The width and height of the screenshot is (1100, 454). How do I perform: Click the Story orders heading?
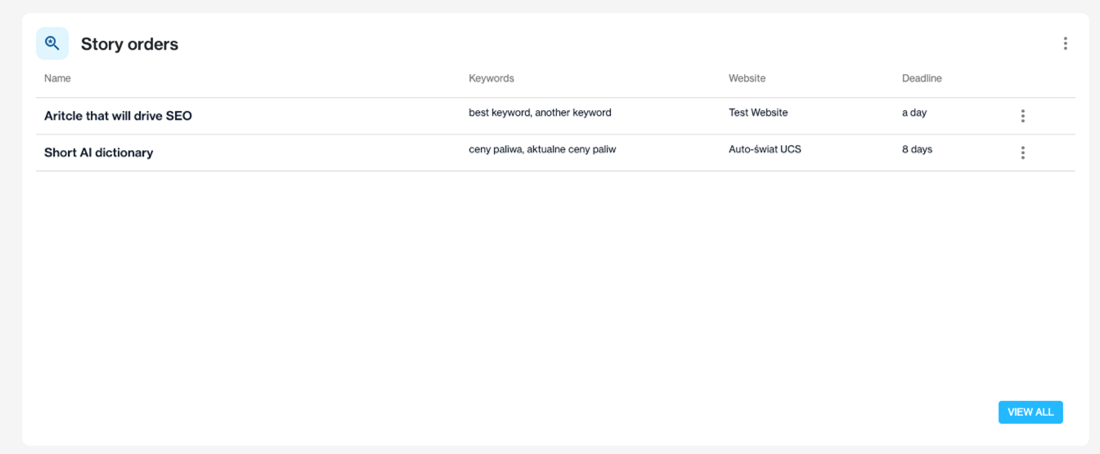[129, 44]
